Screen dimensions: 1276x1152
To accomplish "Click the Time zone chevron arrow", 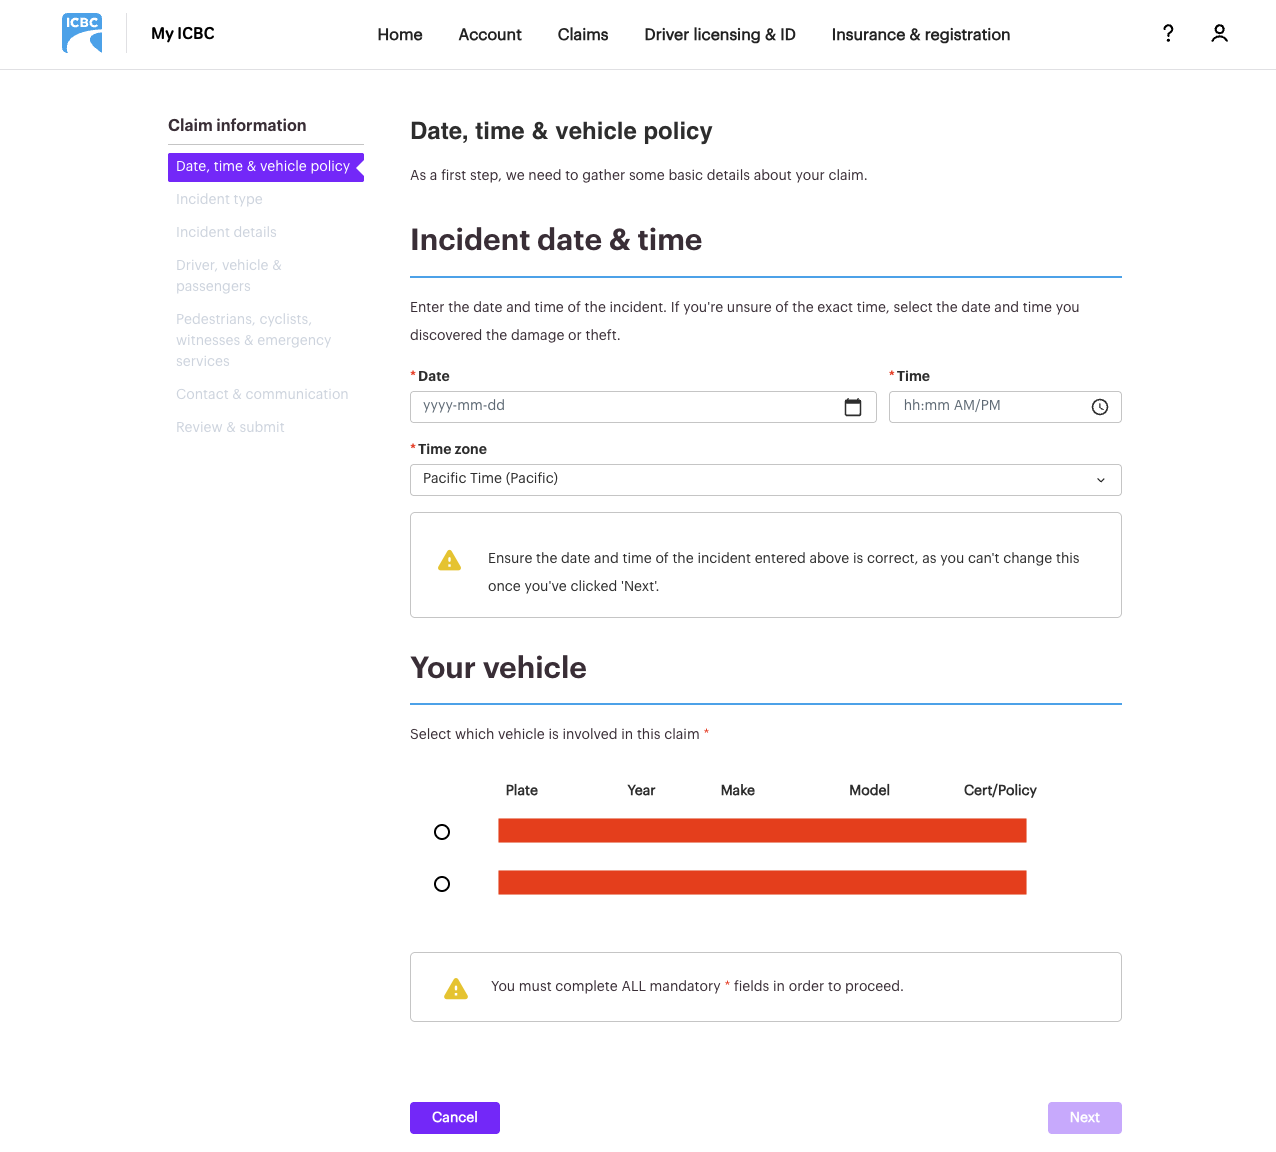I will pyautogui.click(x=1101, y=480).
